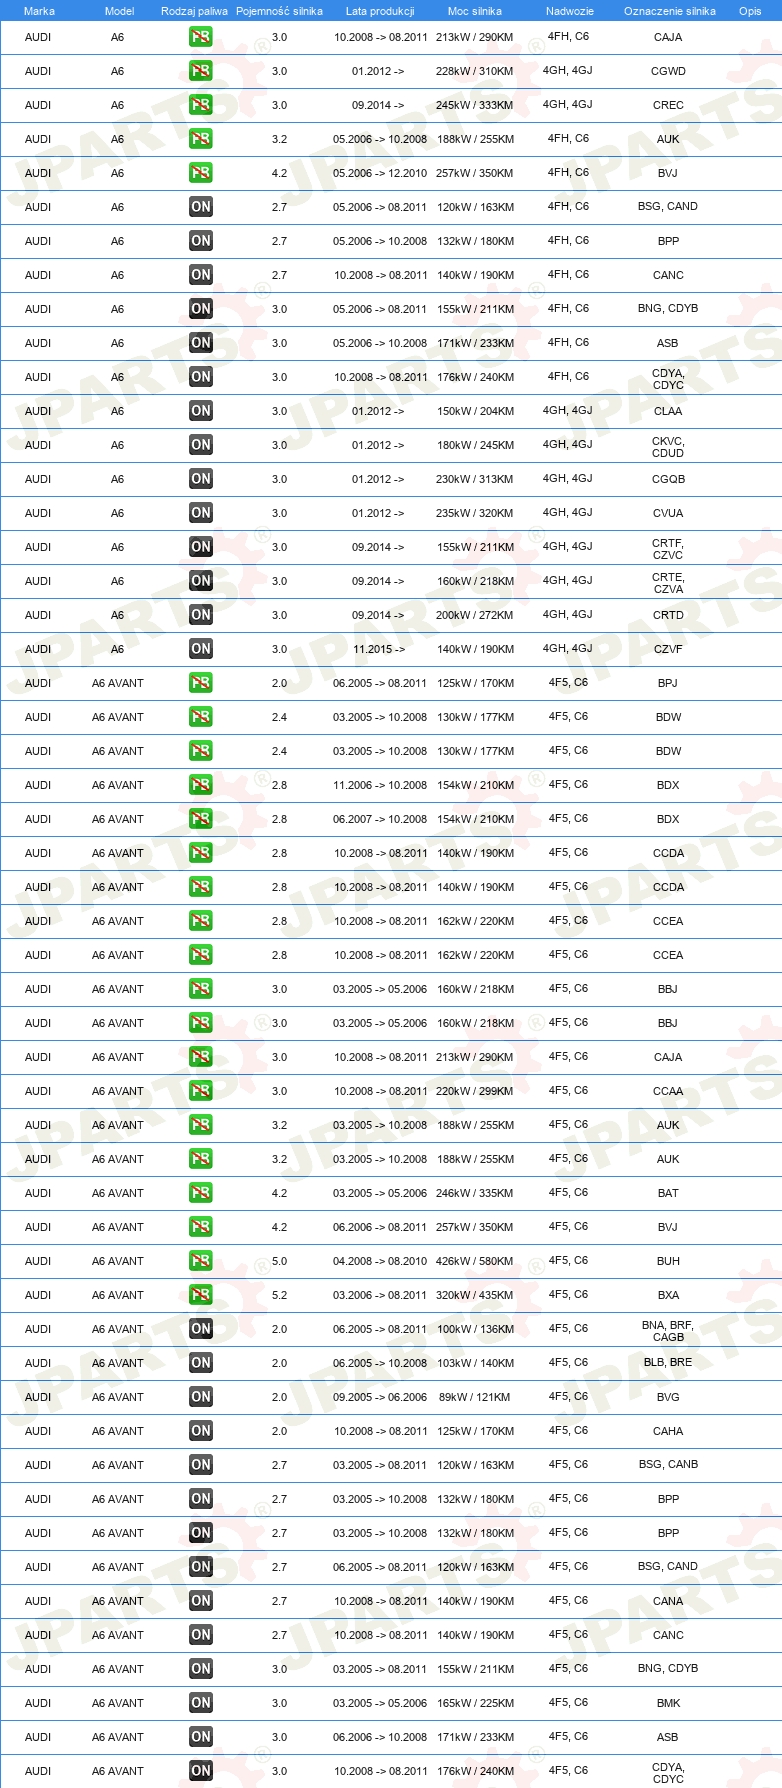Image resolution: width=782 pixels, height=1788 pixels.
Task: Click the ON diesel icon in the CRTD row
Action: (201, 615)
